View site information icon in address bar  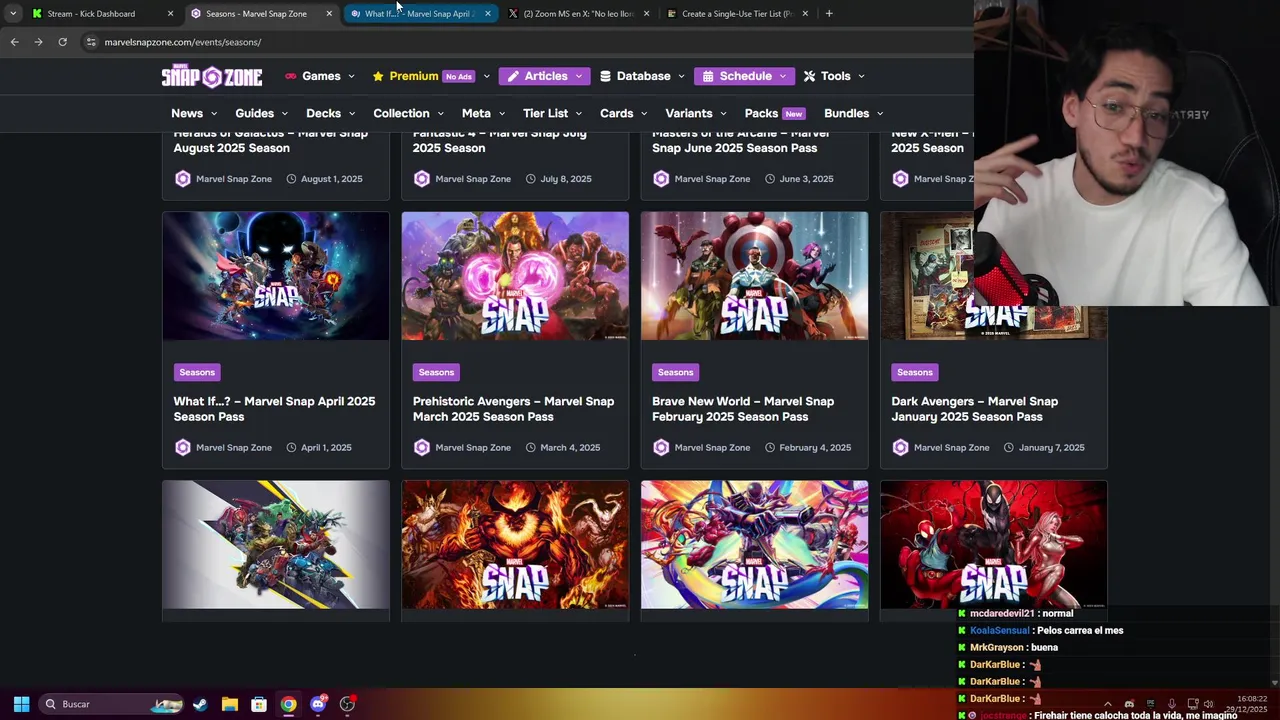coord(91,42)
